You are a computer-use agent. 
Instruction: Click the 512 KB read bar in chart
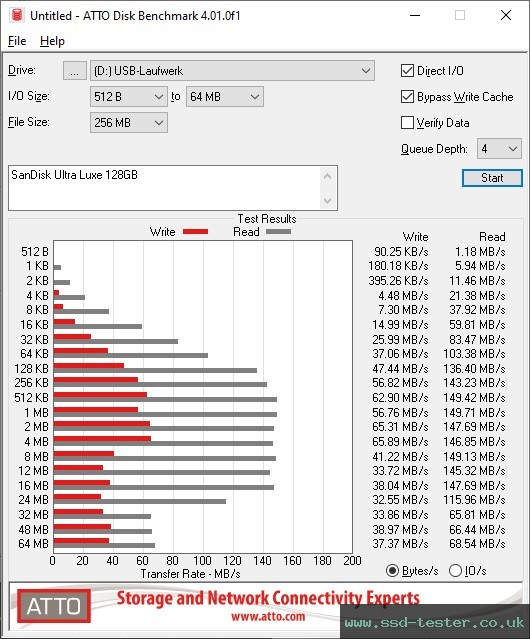165,400
